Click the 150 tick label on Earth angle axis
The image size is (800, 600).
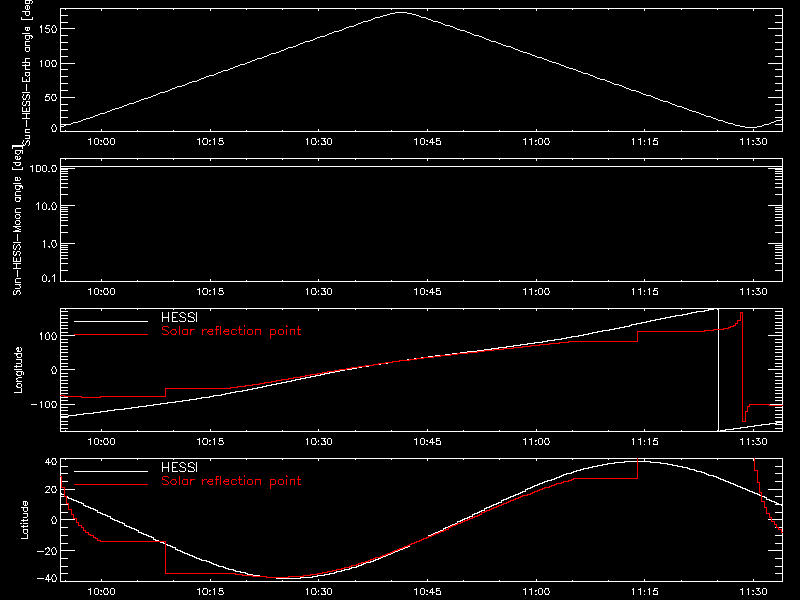point(48,29)
